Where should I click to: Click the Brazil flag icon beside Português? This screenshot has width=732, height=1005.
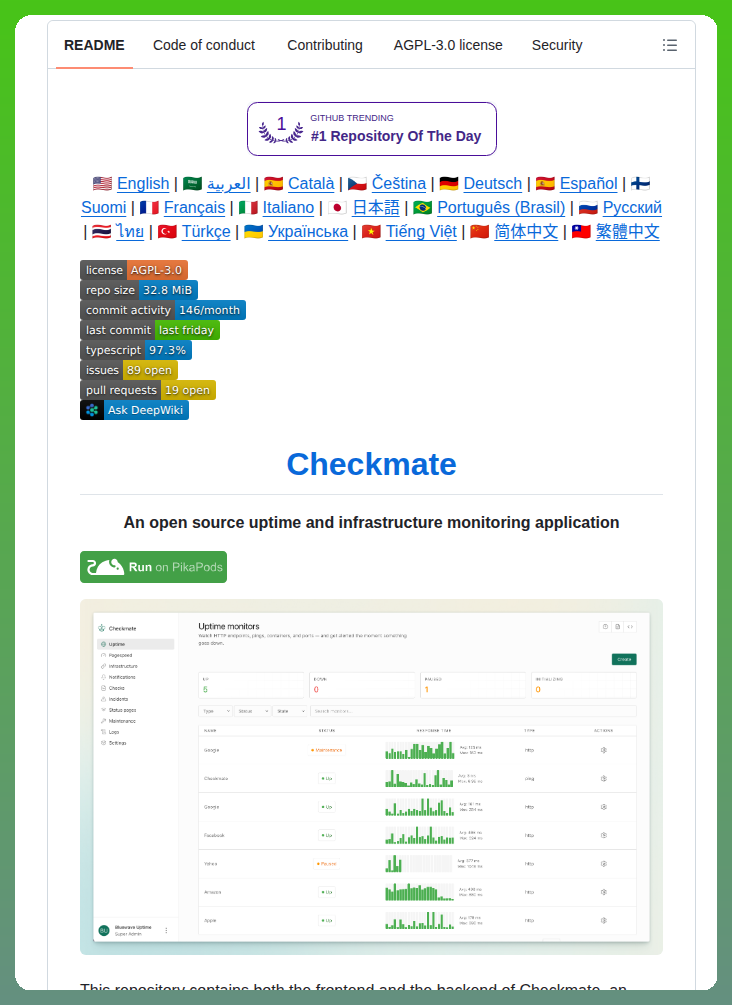[422, 208]
